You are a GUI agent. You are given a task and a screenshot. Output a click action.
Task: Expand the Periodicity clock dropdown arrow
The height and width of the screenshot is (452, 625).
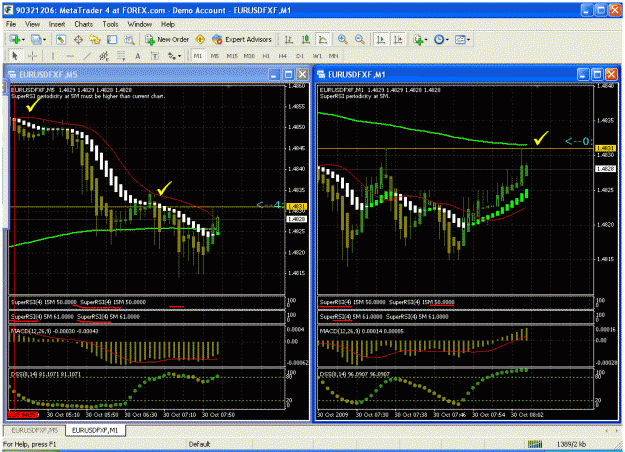point(447,39)
